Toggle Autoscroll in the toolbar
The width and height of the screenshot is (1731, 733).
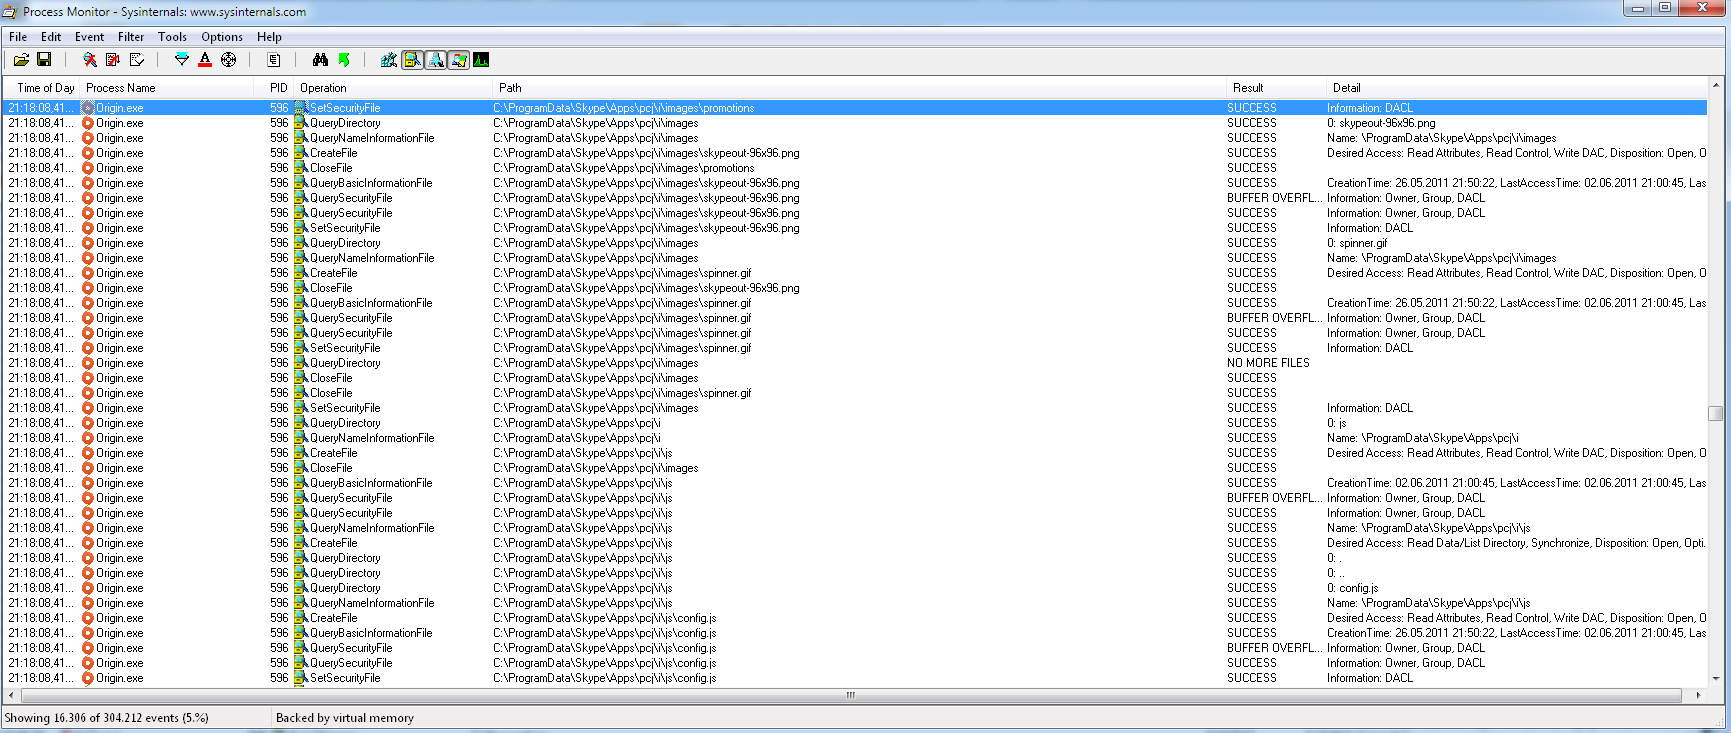pos(112,60)
